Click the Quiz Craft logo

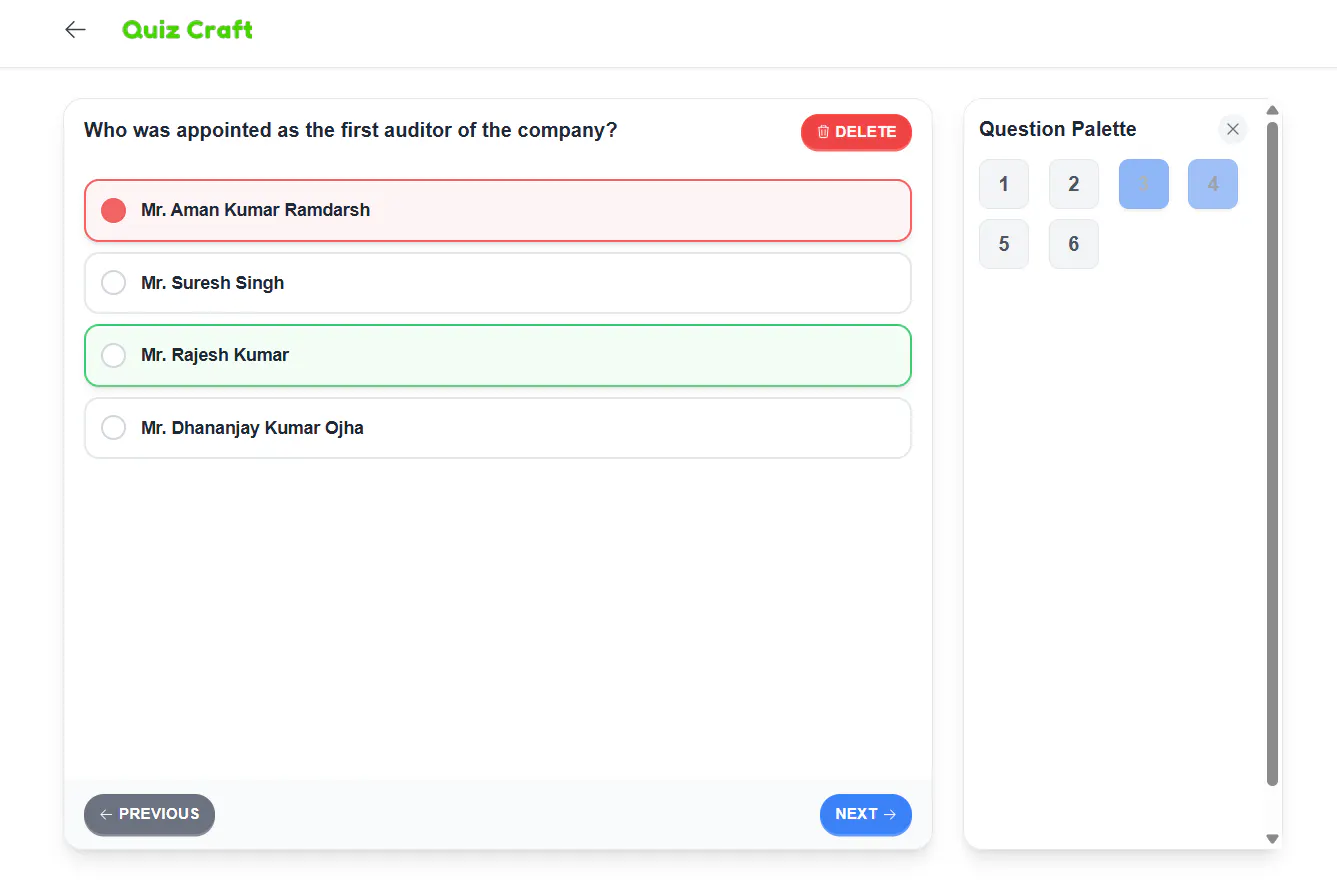point(187,30)
